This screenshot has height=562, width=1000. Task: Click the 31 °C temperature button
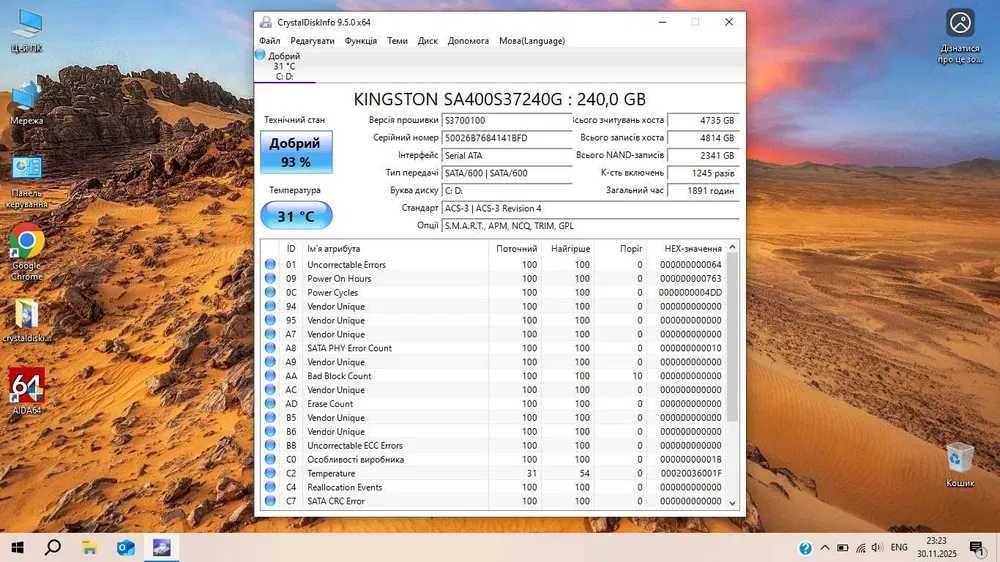point(296,216)
